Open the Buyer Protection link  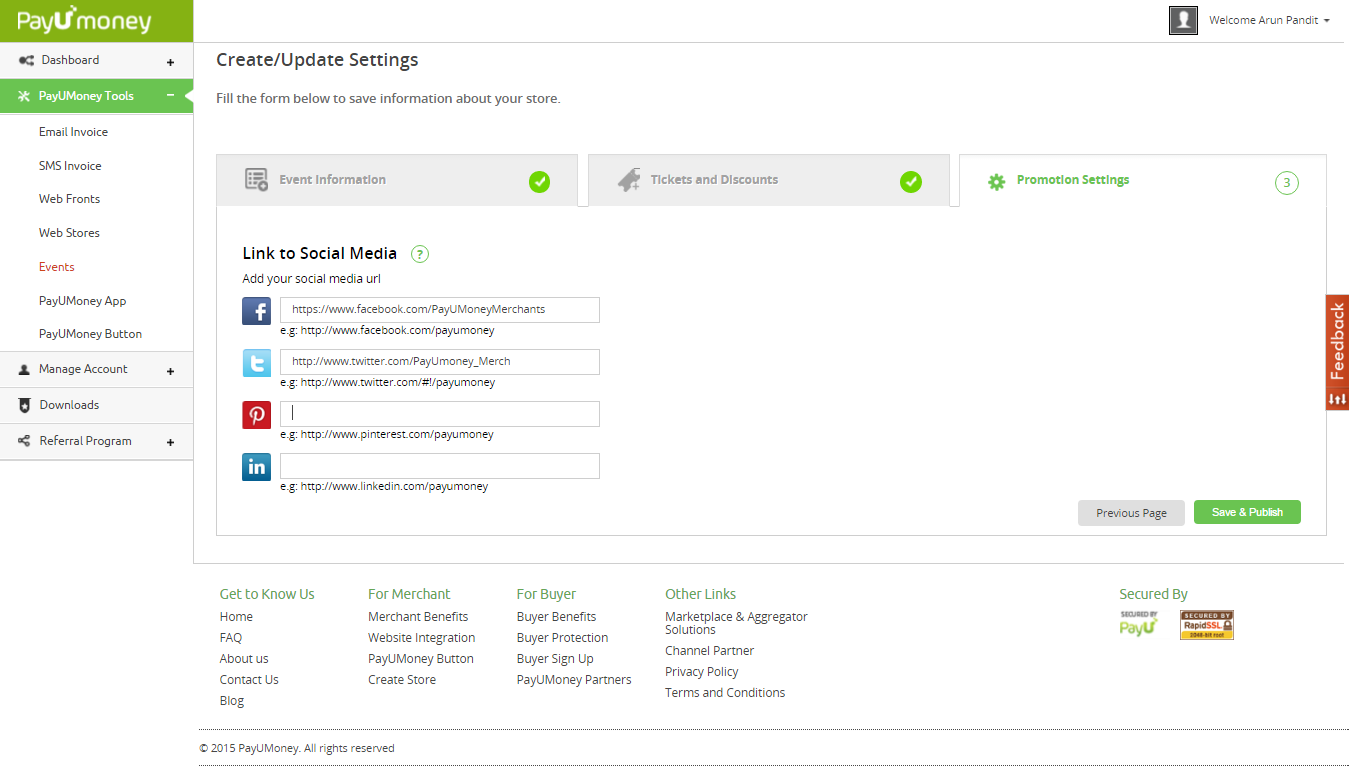tap(562, 638)
